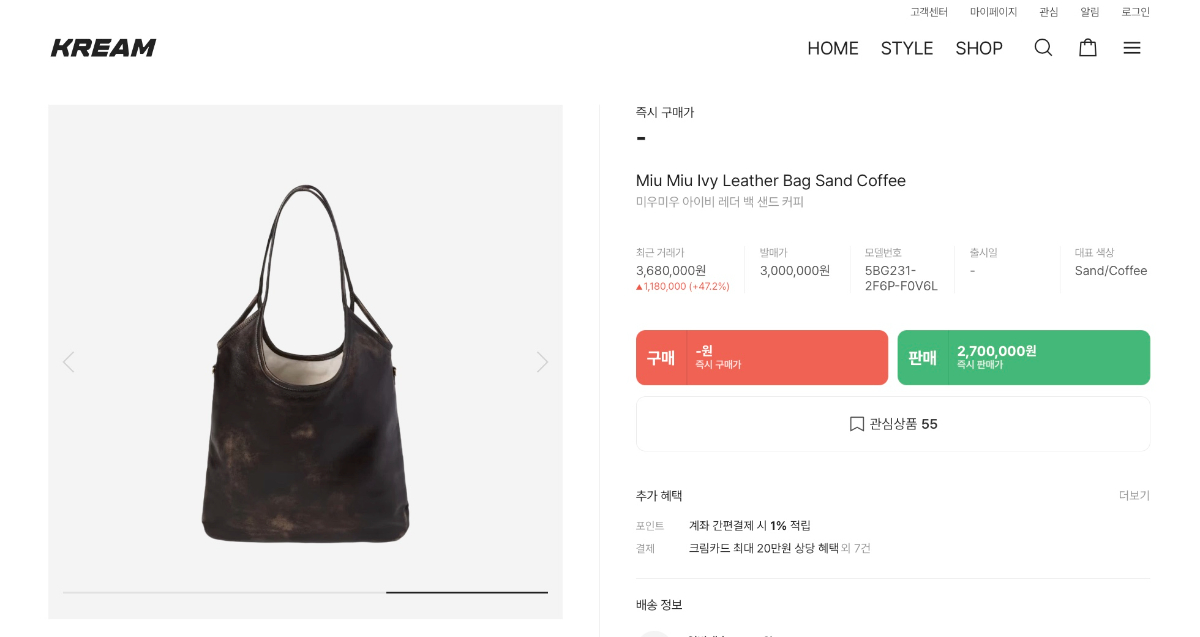
Task: Open the shopping bag cart icon
Action: [x=1088, y=48]
